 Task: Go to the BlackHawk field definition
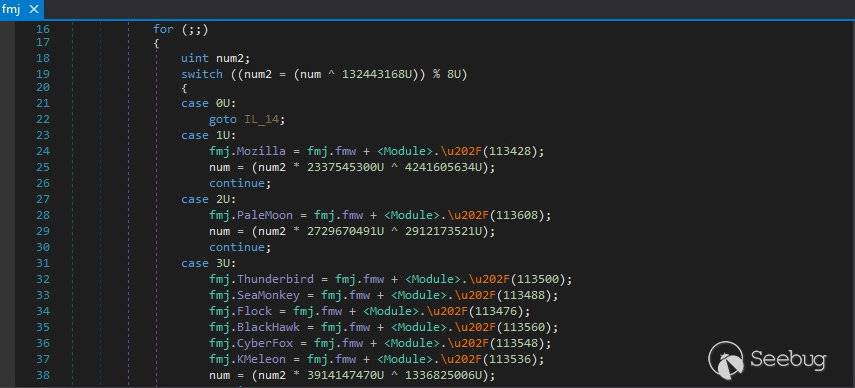[x=268, y=328]
